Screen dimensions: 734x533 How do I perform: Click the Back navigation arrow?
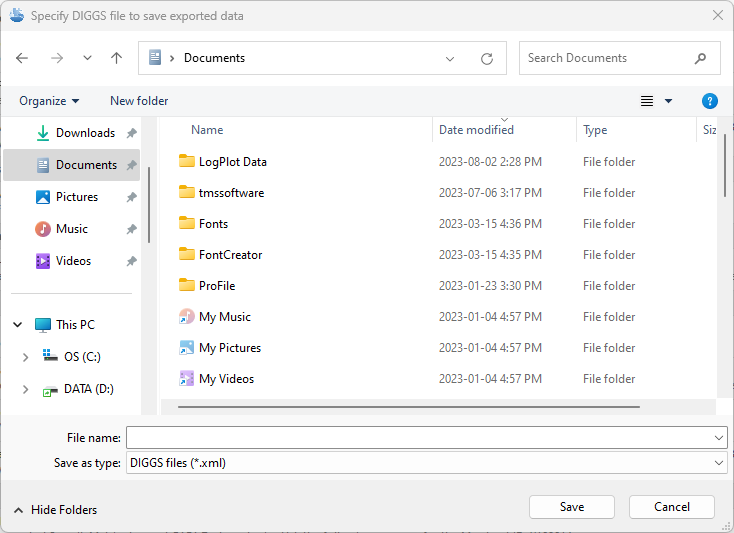(22, 58)
